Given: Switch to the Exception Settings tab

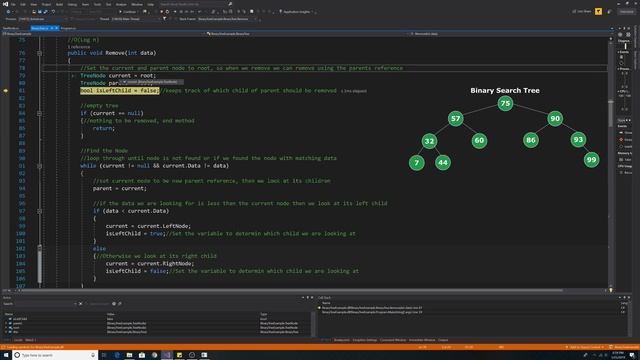Looking at the screenshot, I should [x=364, y=340].
